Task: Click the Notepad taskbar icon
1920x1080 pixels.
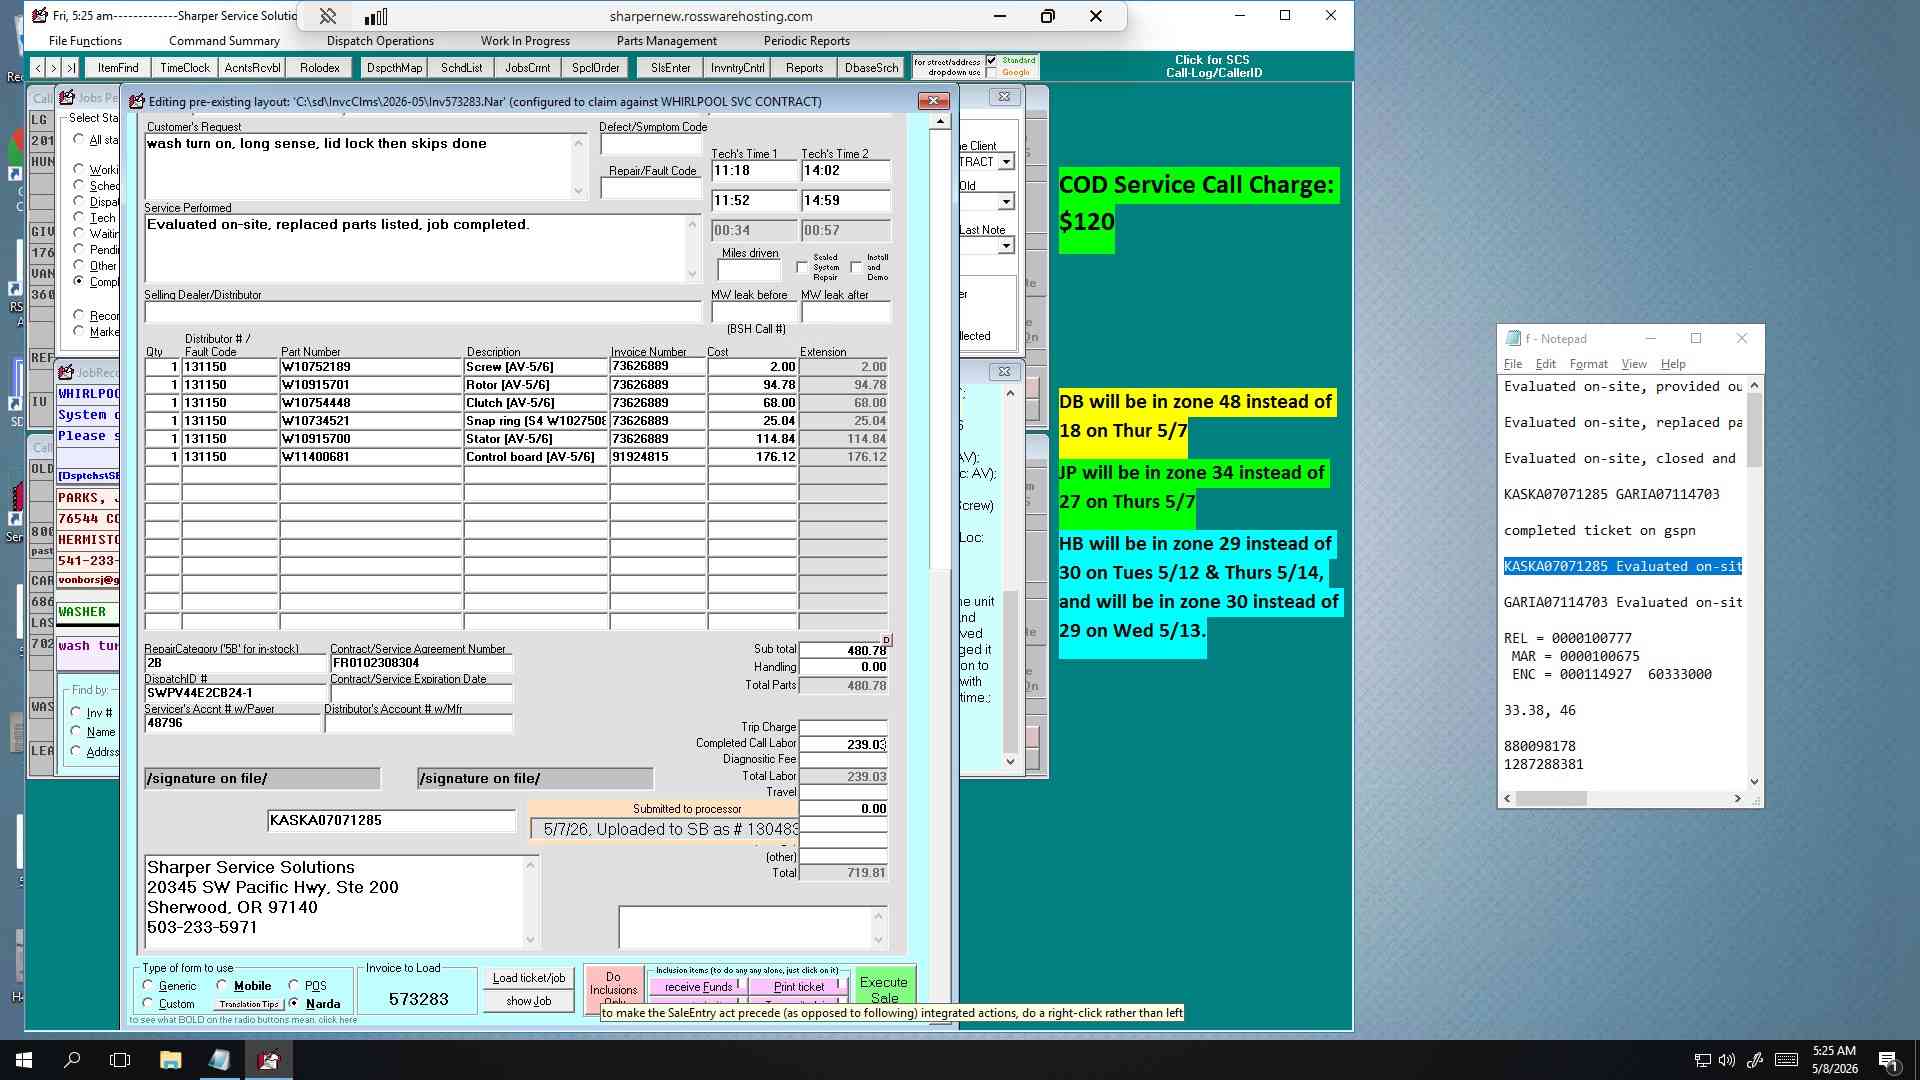Action: point(219,1059)
